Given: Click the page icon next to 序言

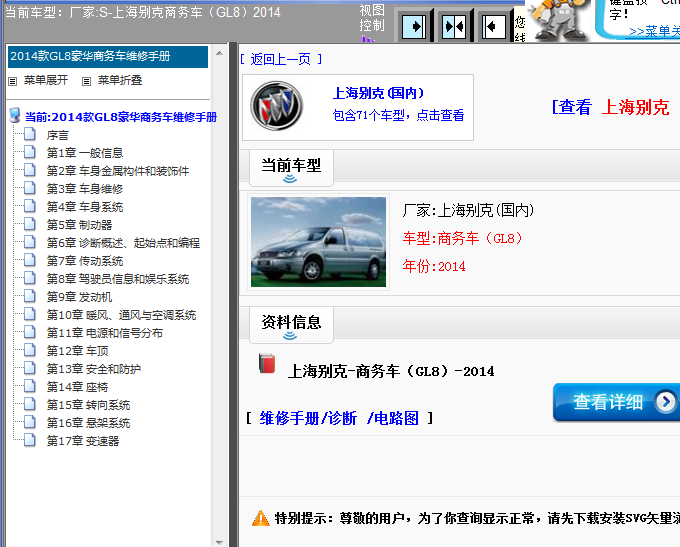Looking at the screenshot, I should pos(29,134).
